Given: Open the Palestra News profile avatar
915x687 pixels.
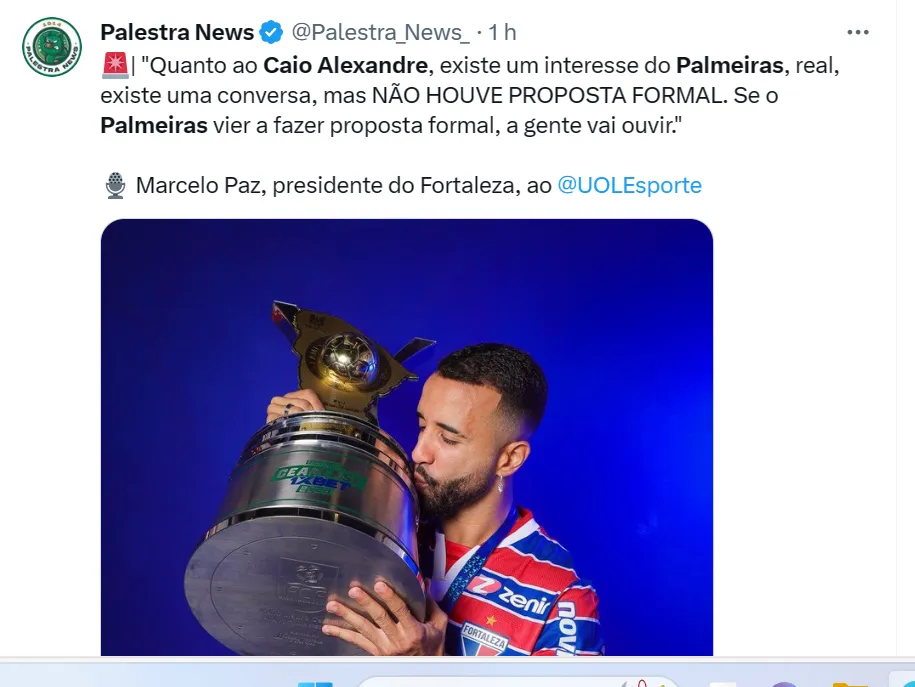Looking at the screenshot, I should 52,47.
